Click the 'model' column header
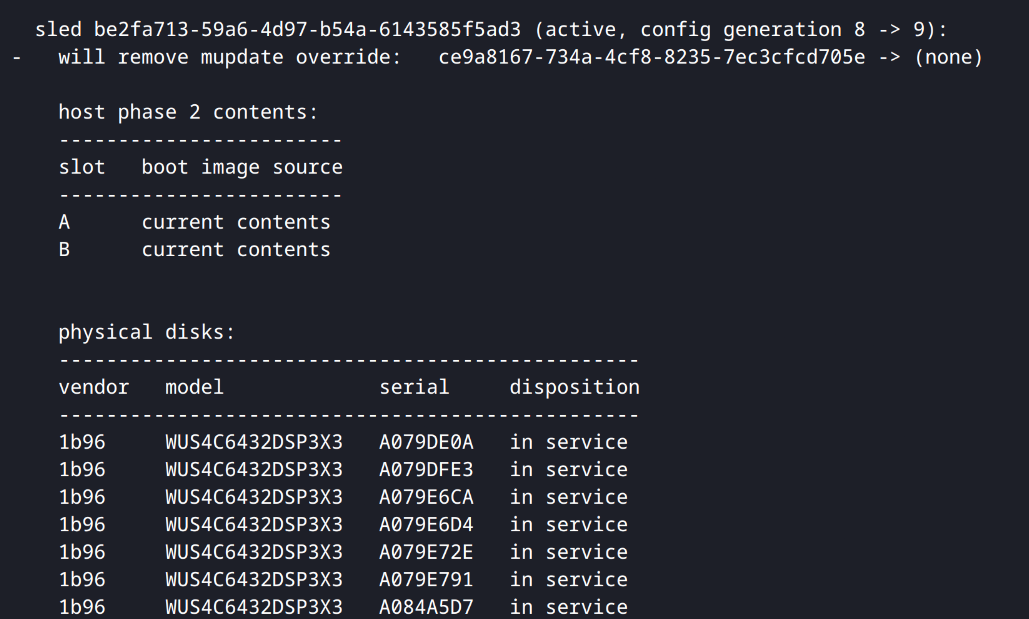Image resolution: width=1029 pixels, height=619 pixels. point(194,387)
